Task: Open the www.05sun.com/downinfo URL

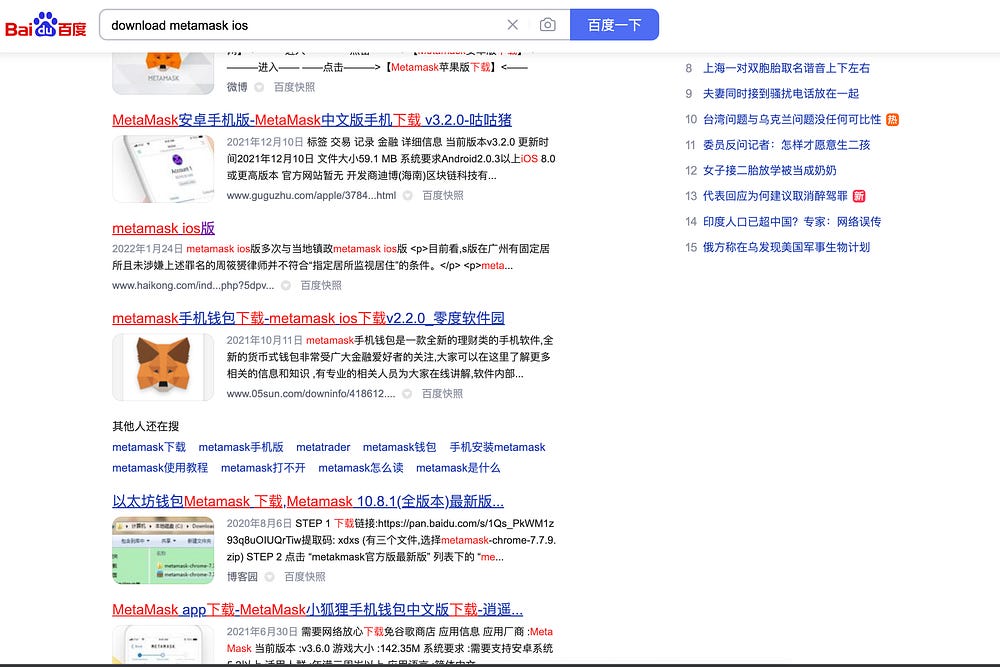Action: (x=311, y=393)
